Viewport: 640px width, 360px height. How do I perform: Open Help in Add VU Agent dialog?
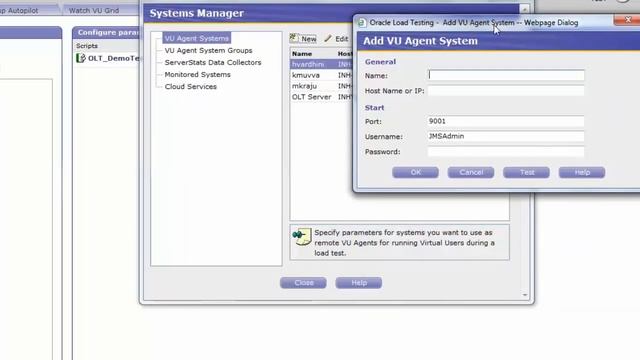[x=582, y=172]
